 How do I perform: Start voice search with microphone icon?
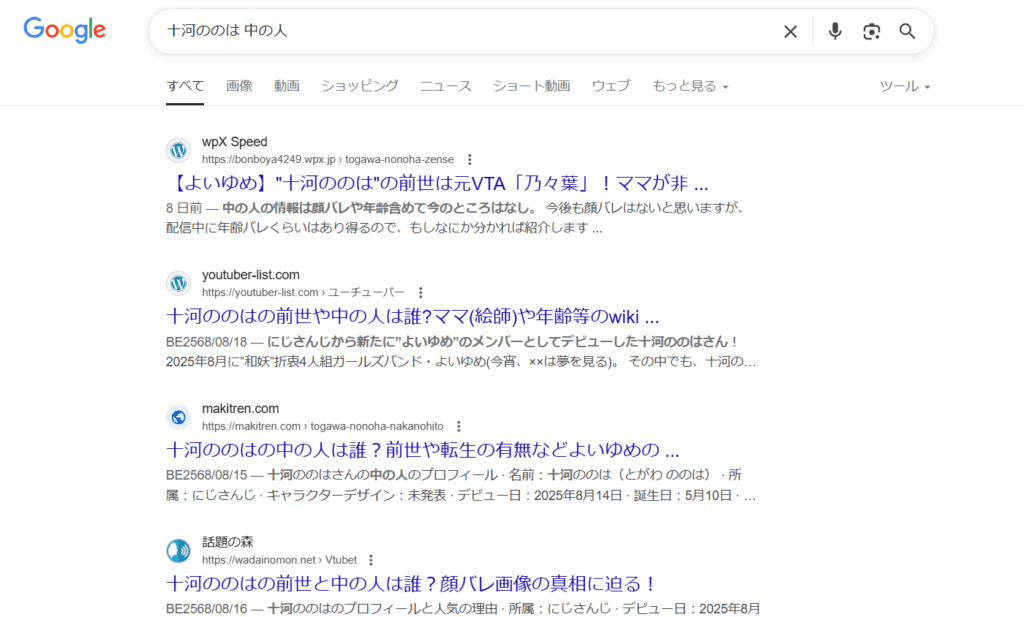pyautogui.click(x=835, y=31)
